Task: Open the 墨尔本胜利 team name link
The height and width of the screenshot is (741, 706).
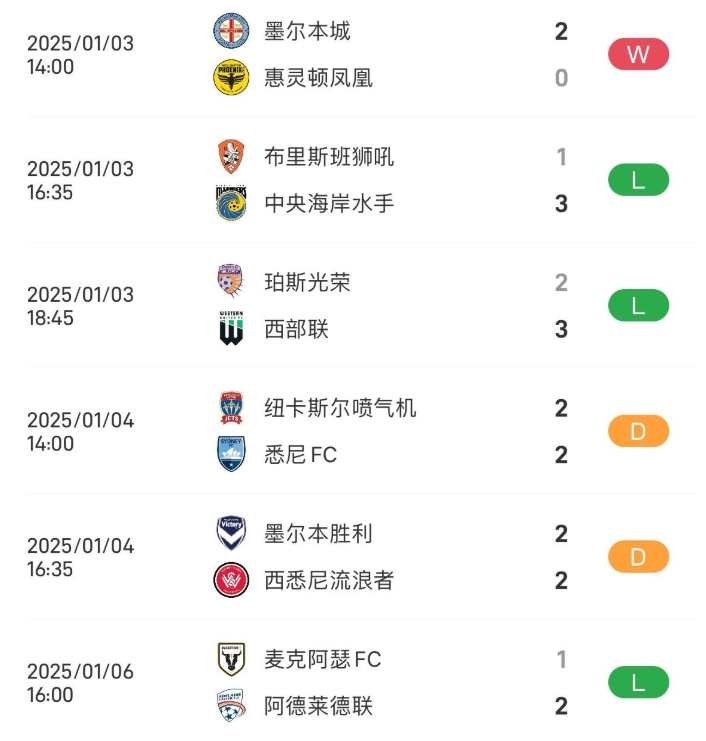Action: pos(318,534)
